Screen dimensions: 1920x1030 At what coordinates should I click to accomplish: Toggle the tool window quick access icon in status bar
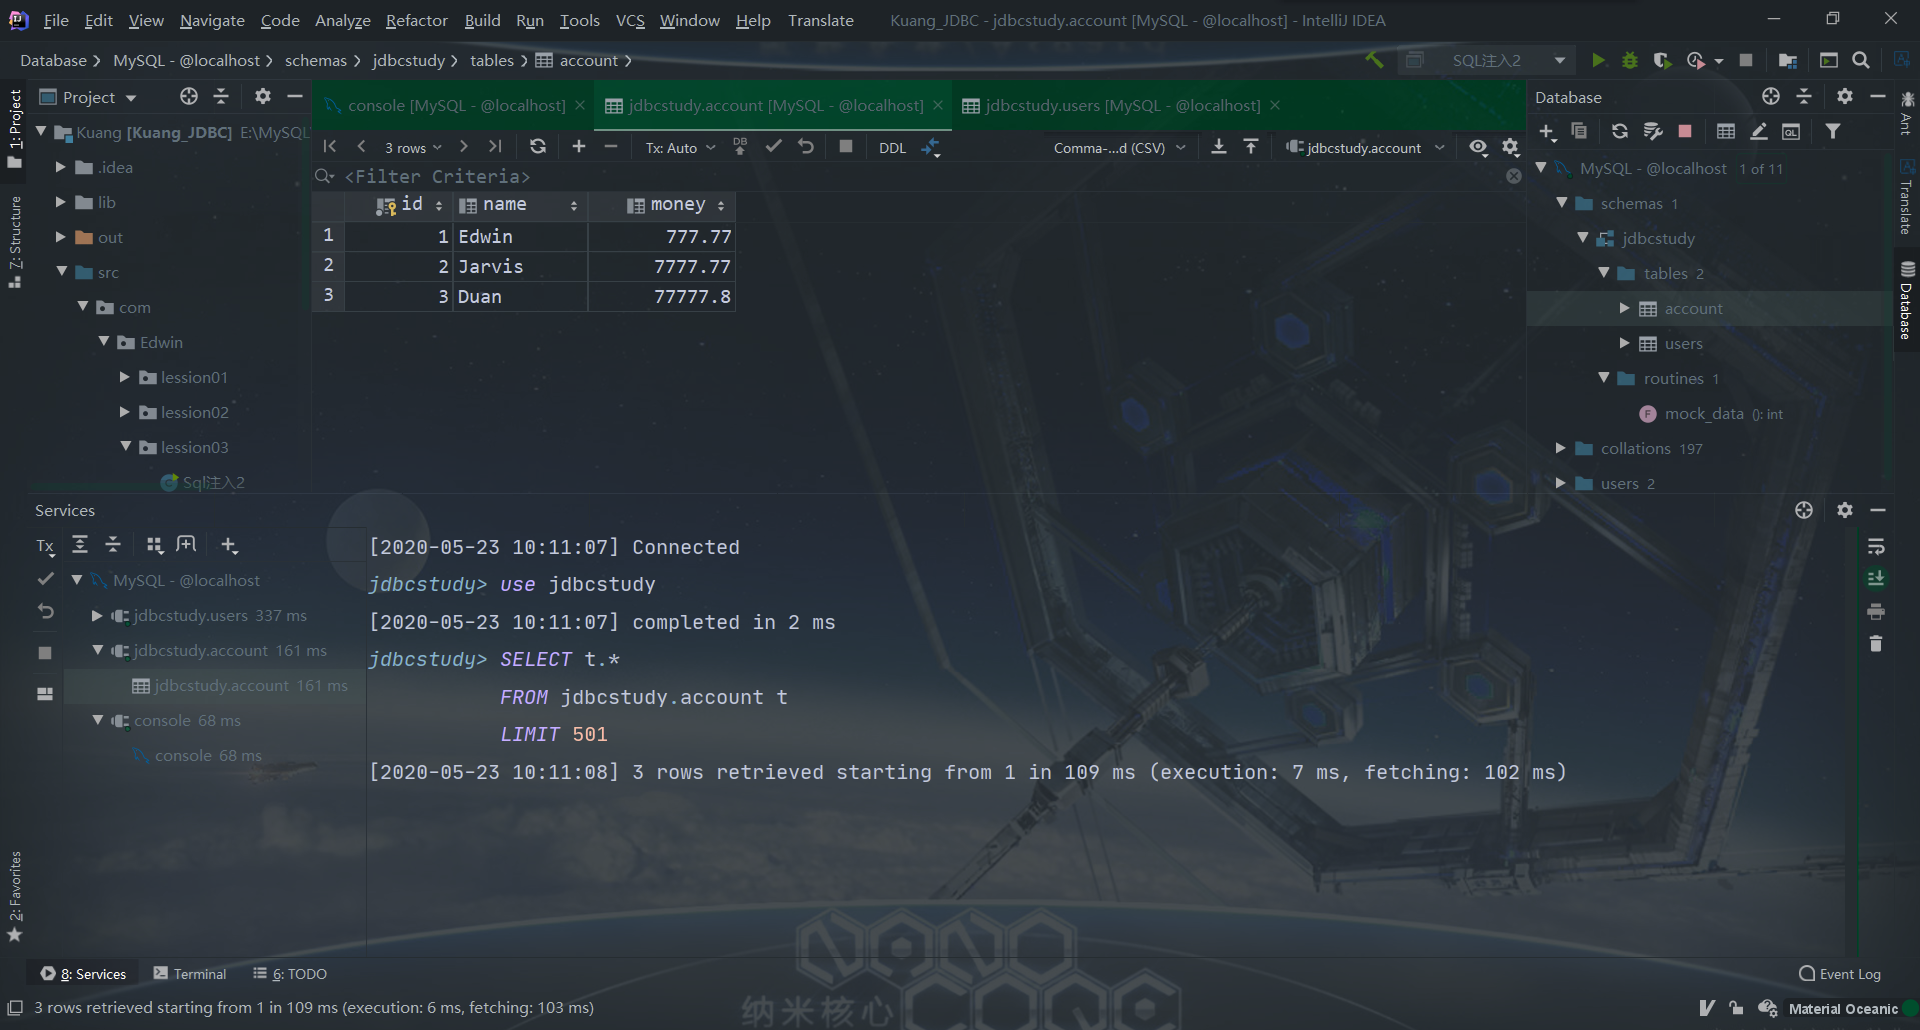coord(15,1008)
